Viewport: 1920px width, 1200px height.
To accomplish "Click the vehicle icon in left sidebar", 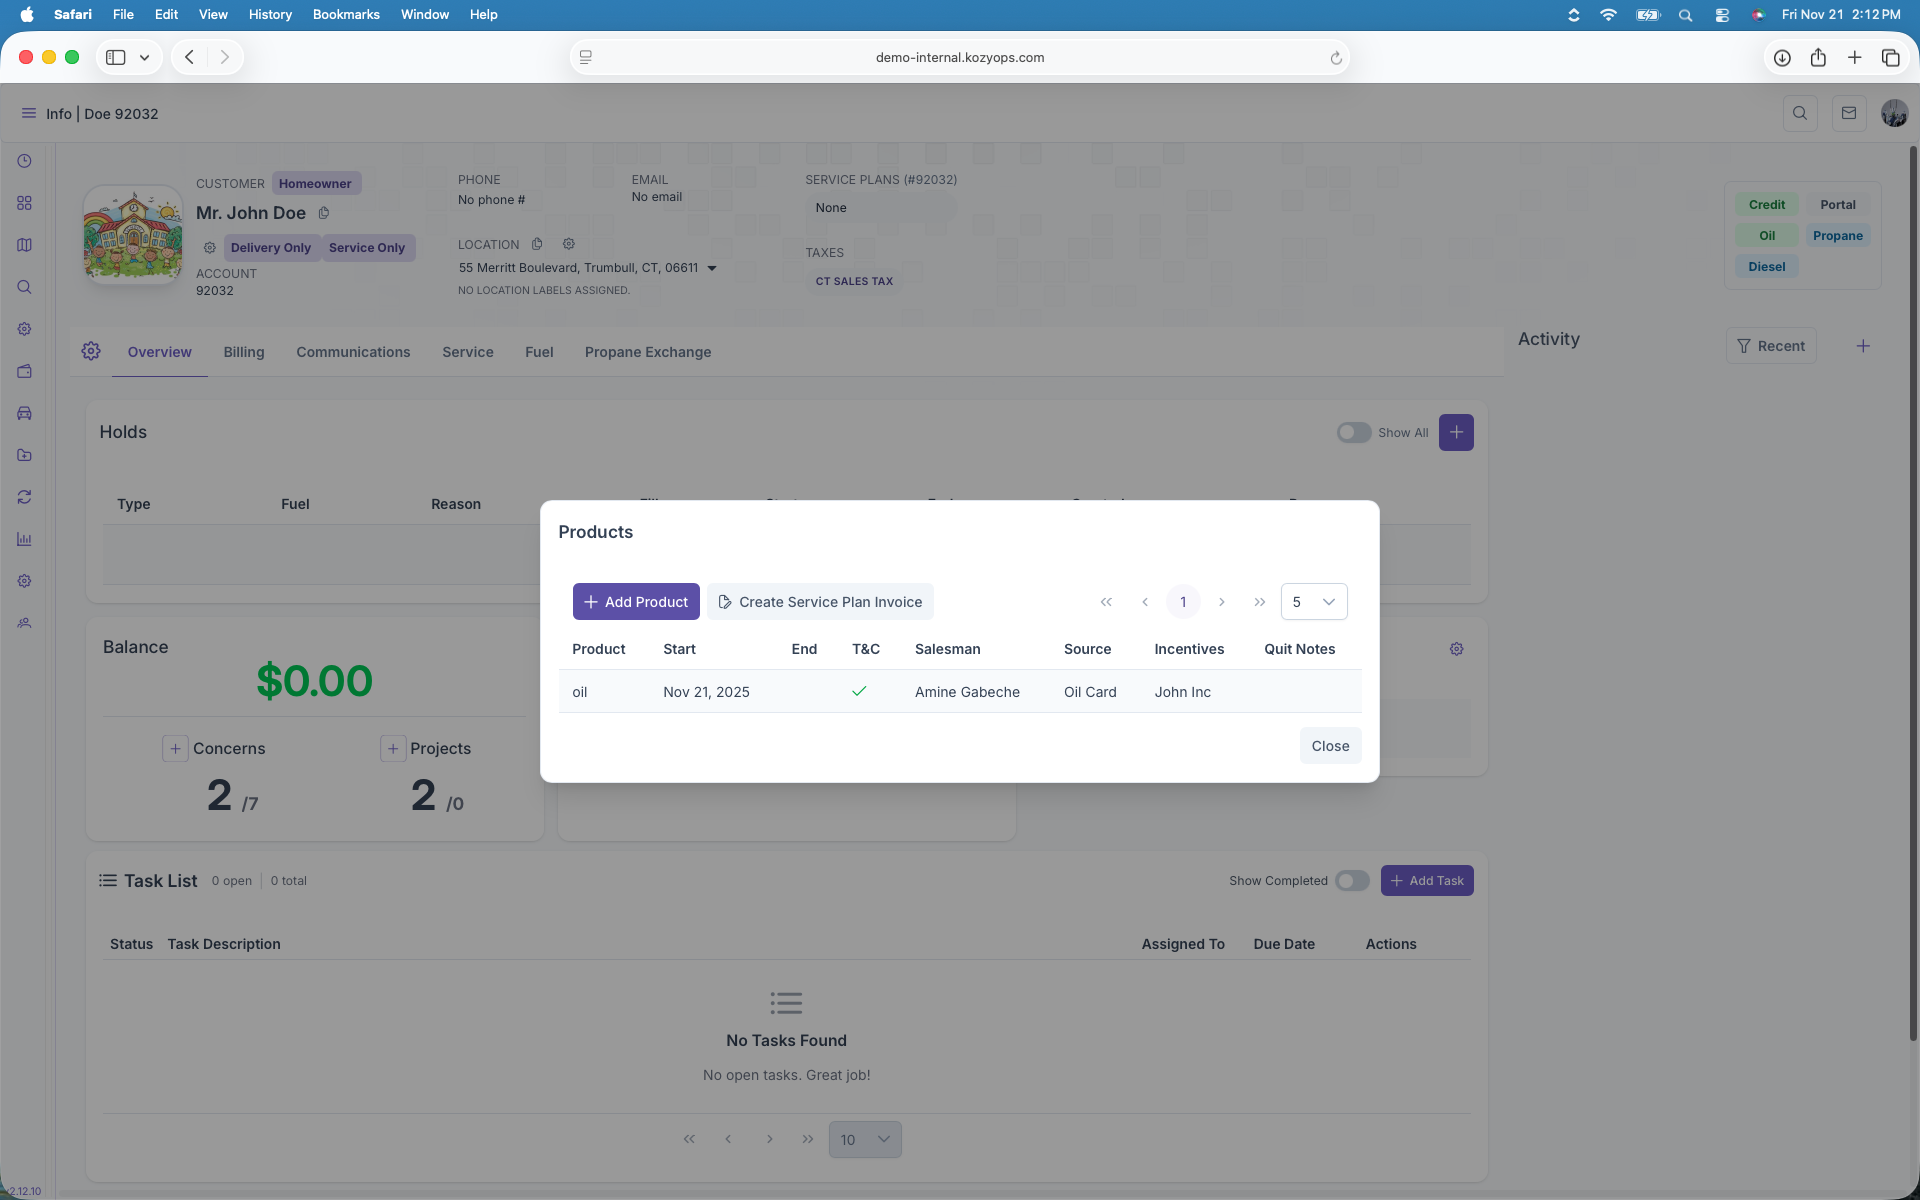I will pyautogui.click(x=24, y=413).
